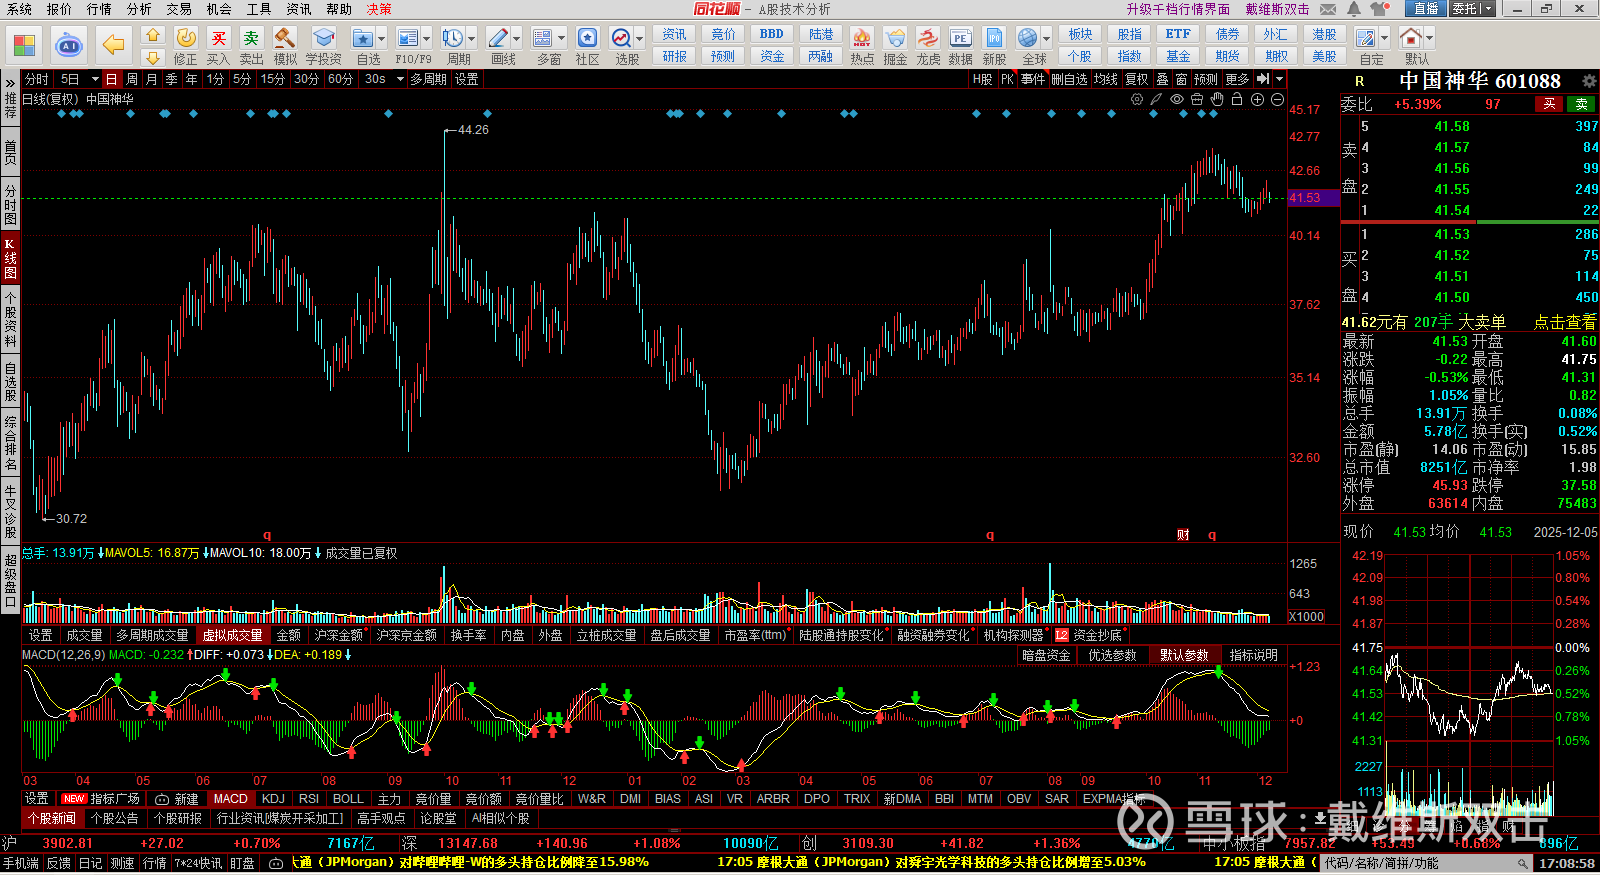1600x875 pixels.
Task: Zoom out chart with minus circle icon
Action: [x=1277, y=99]
